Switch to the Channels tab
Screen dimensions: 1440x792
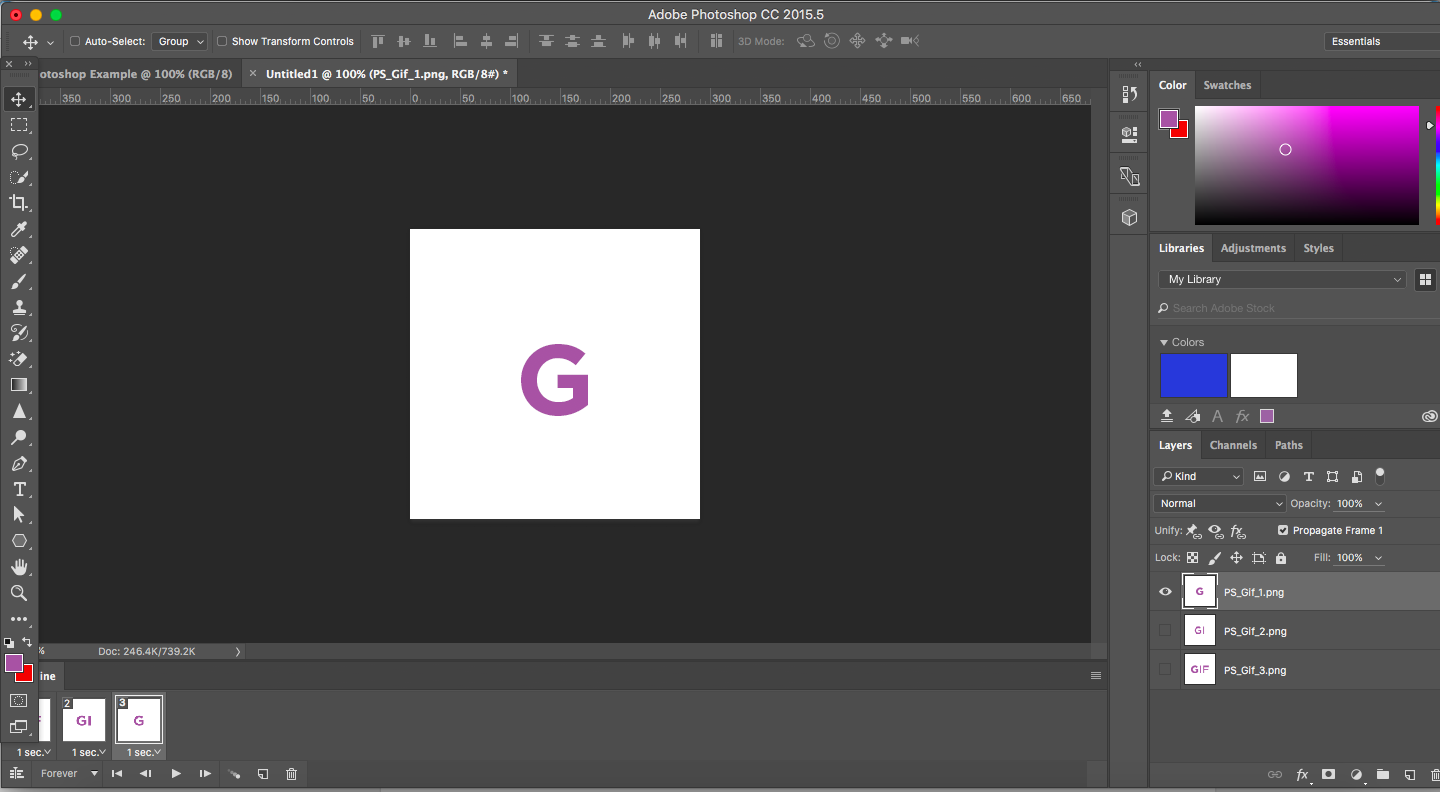pyautogui.click(x=1233, y=445)
